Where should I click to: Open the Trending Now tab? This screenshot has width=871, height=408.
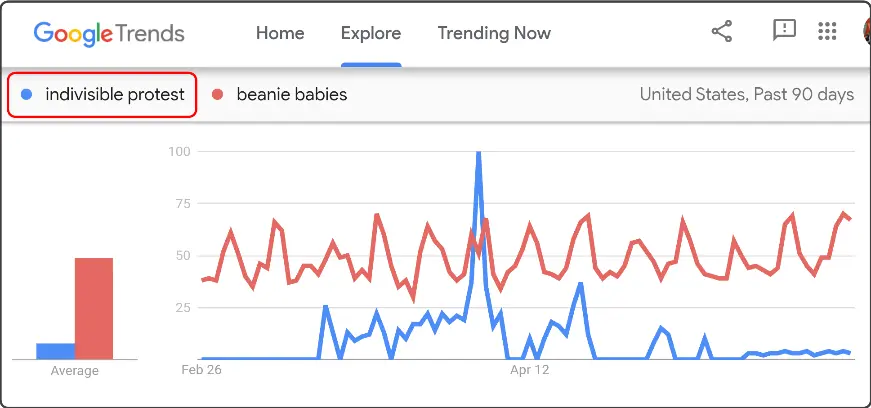click(494, 33)
